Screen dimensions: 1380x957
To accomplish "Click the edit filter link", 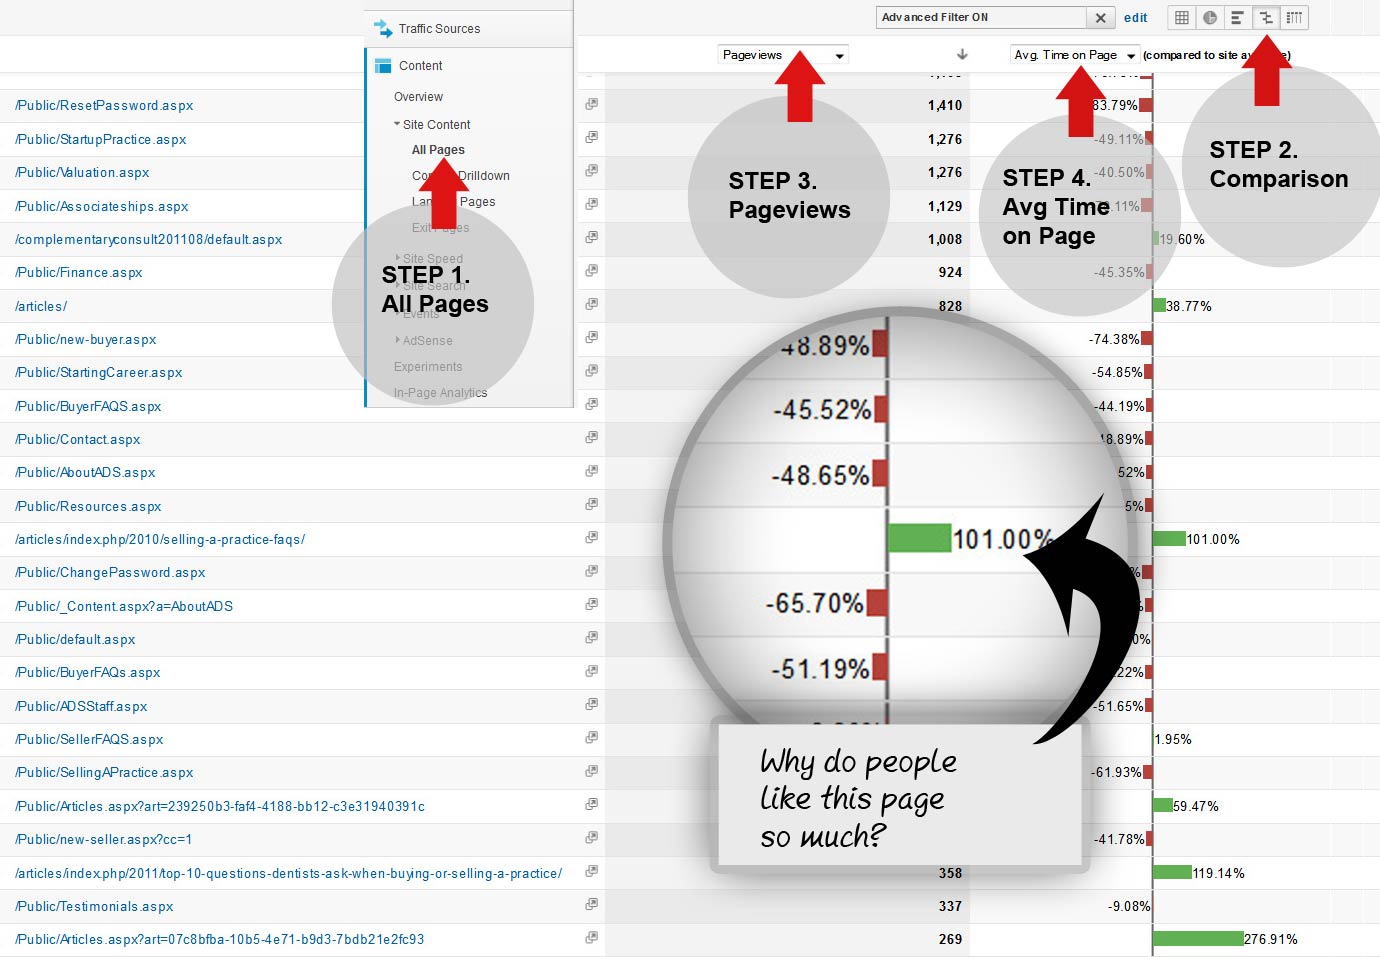I will pyautogui.click(x=1135, y=18).
